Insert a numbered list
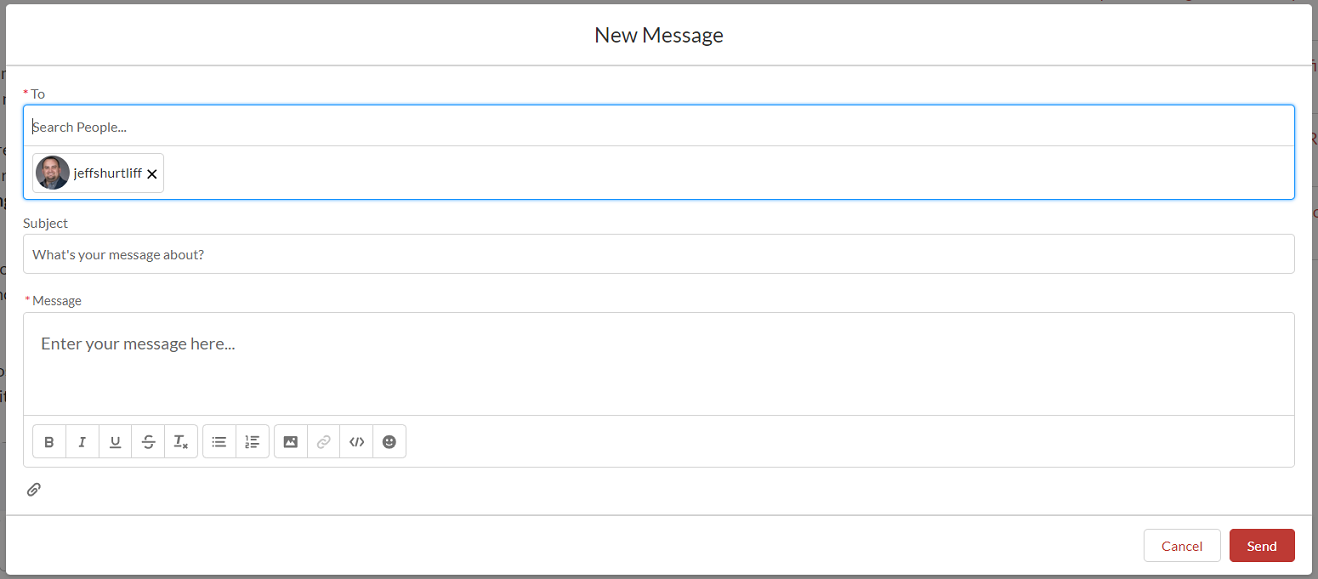The height and width of the screenshot is (579, 1318). coord(252,441)
